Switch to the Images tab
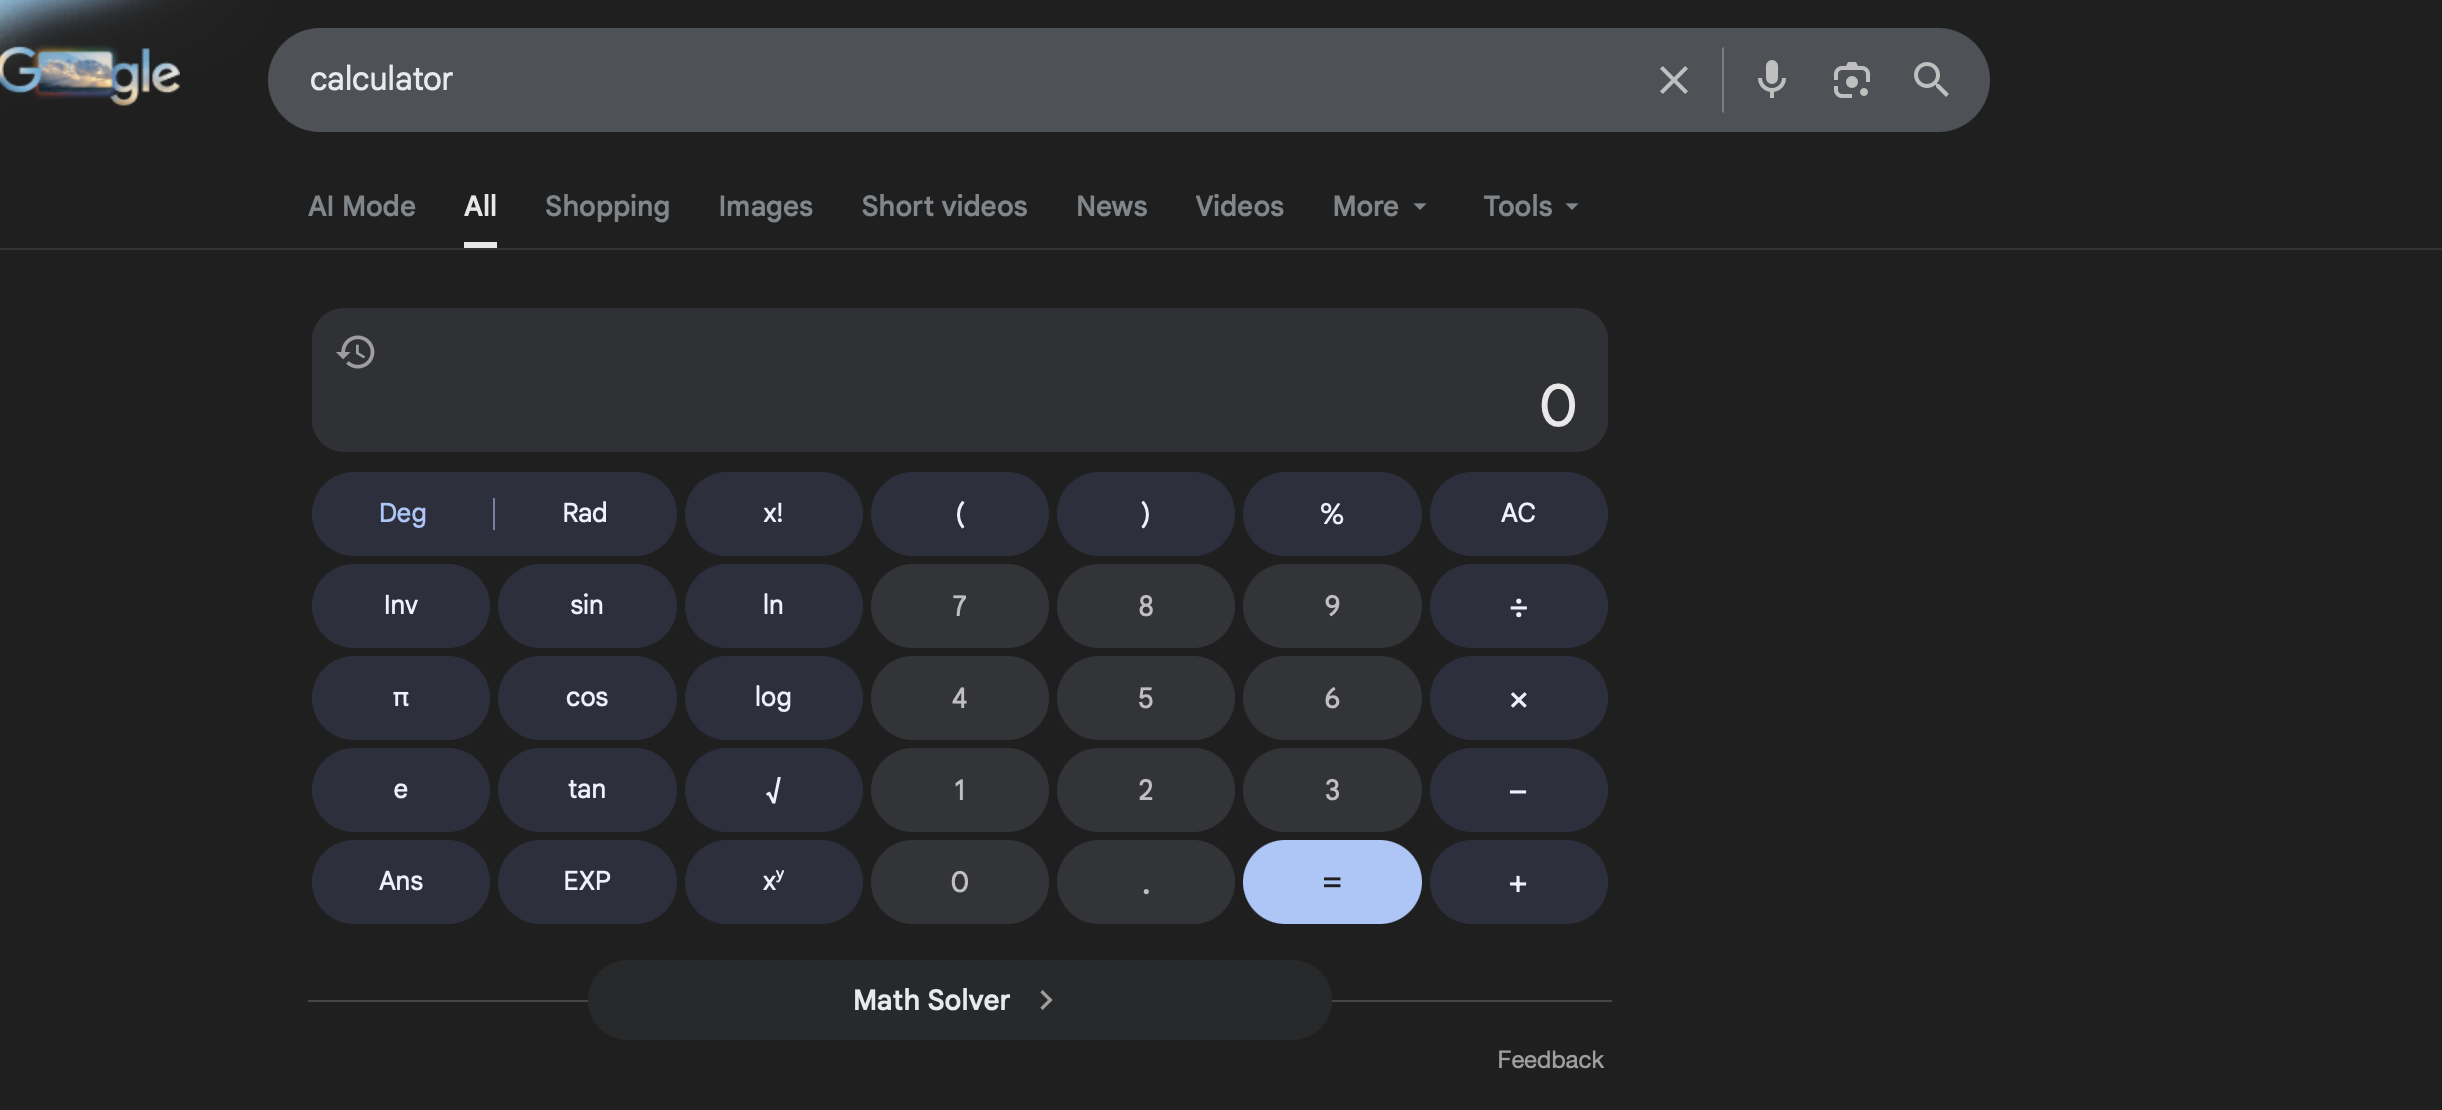Viewport: 2442px width, 1110px height. tap(765, 206)
